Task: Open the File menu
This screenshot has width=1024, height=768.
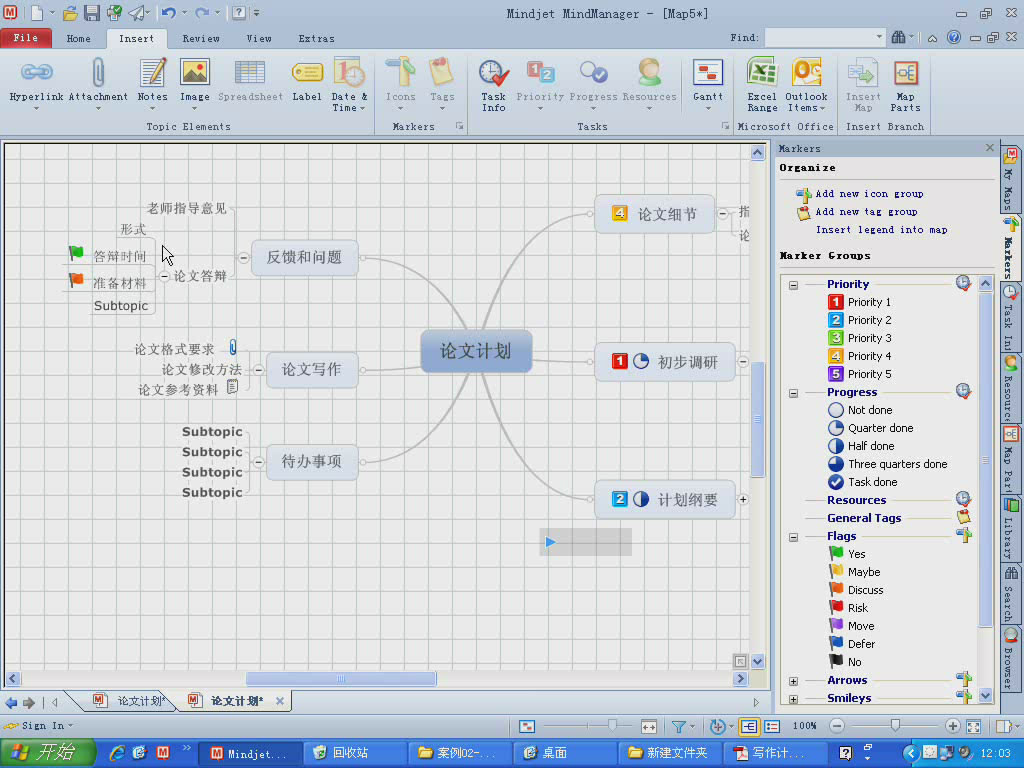Action: click(x=25, y=38)
